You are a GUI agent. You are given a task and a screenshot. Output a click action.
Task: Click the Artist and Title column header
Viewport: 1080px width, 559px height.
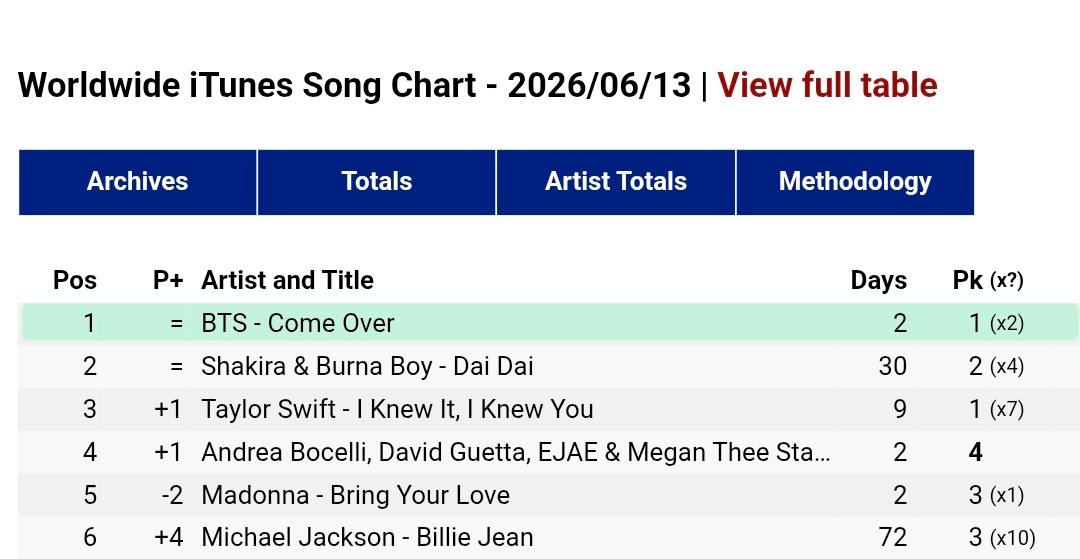tap(287, 280)
